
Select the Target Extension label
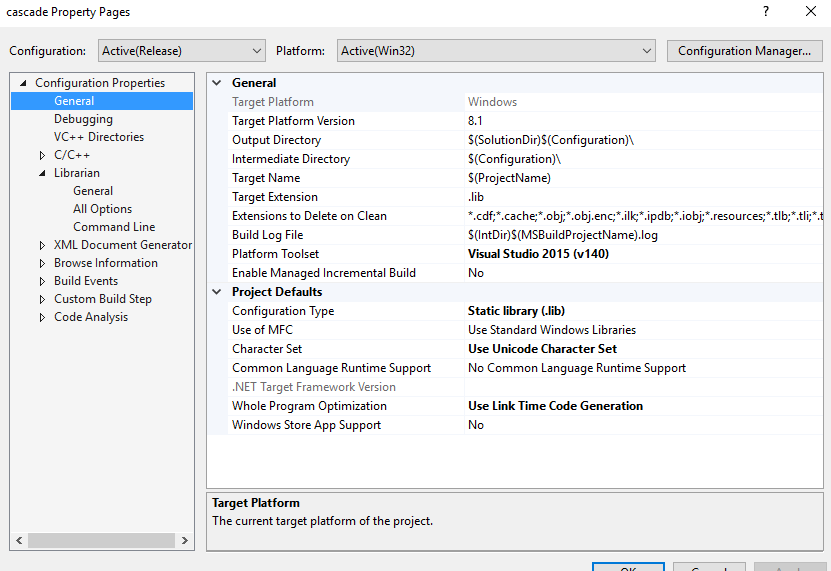pyautogui.click(x=275, y=197)
